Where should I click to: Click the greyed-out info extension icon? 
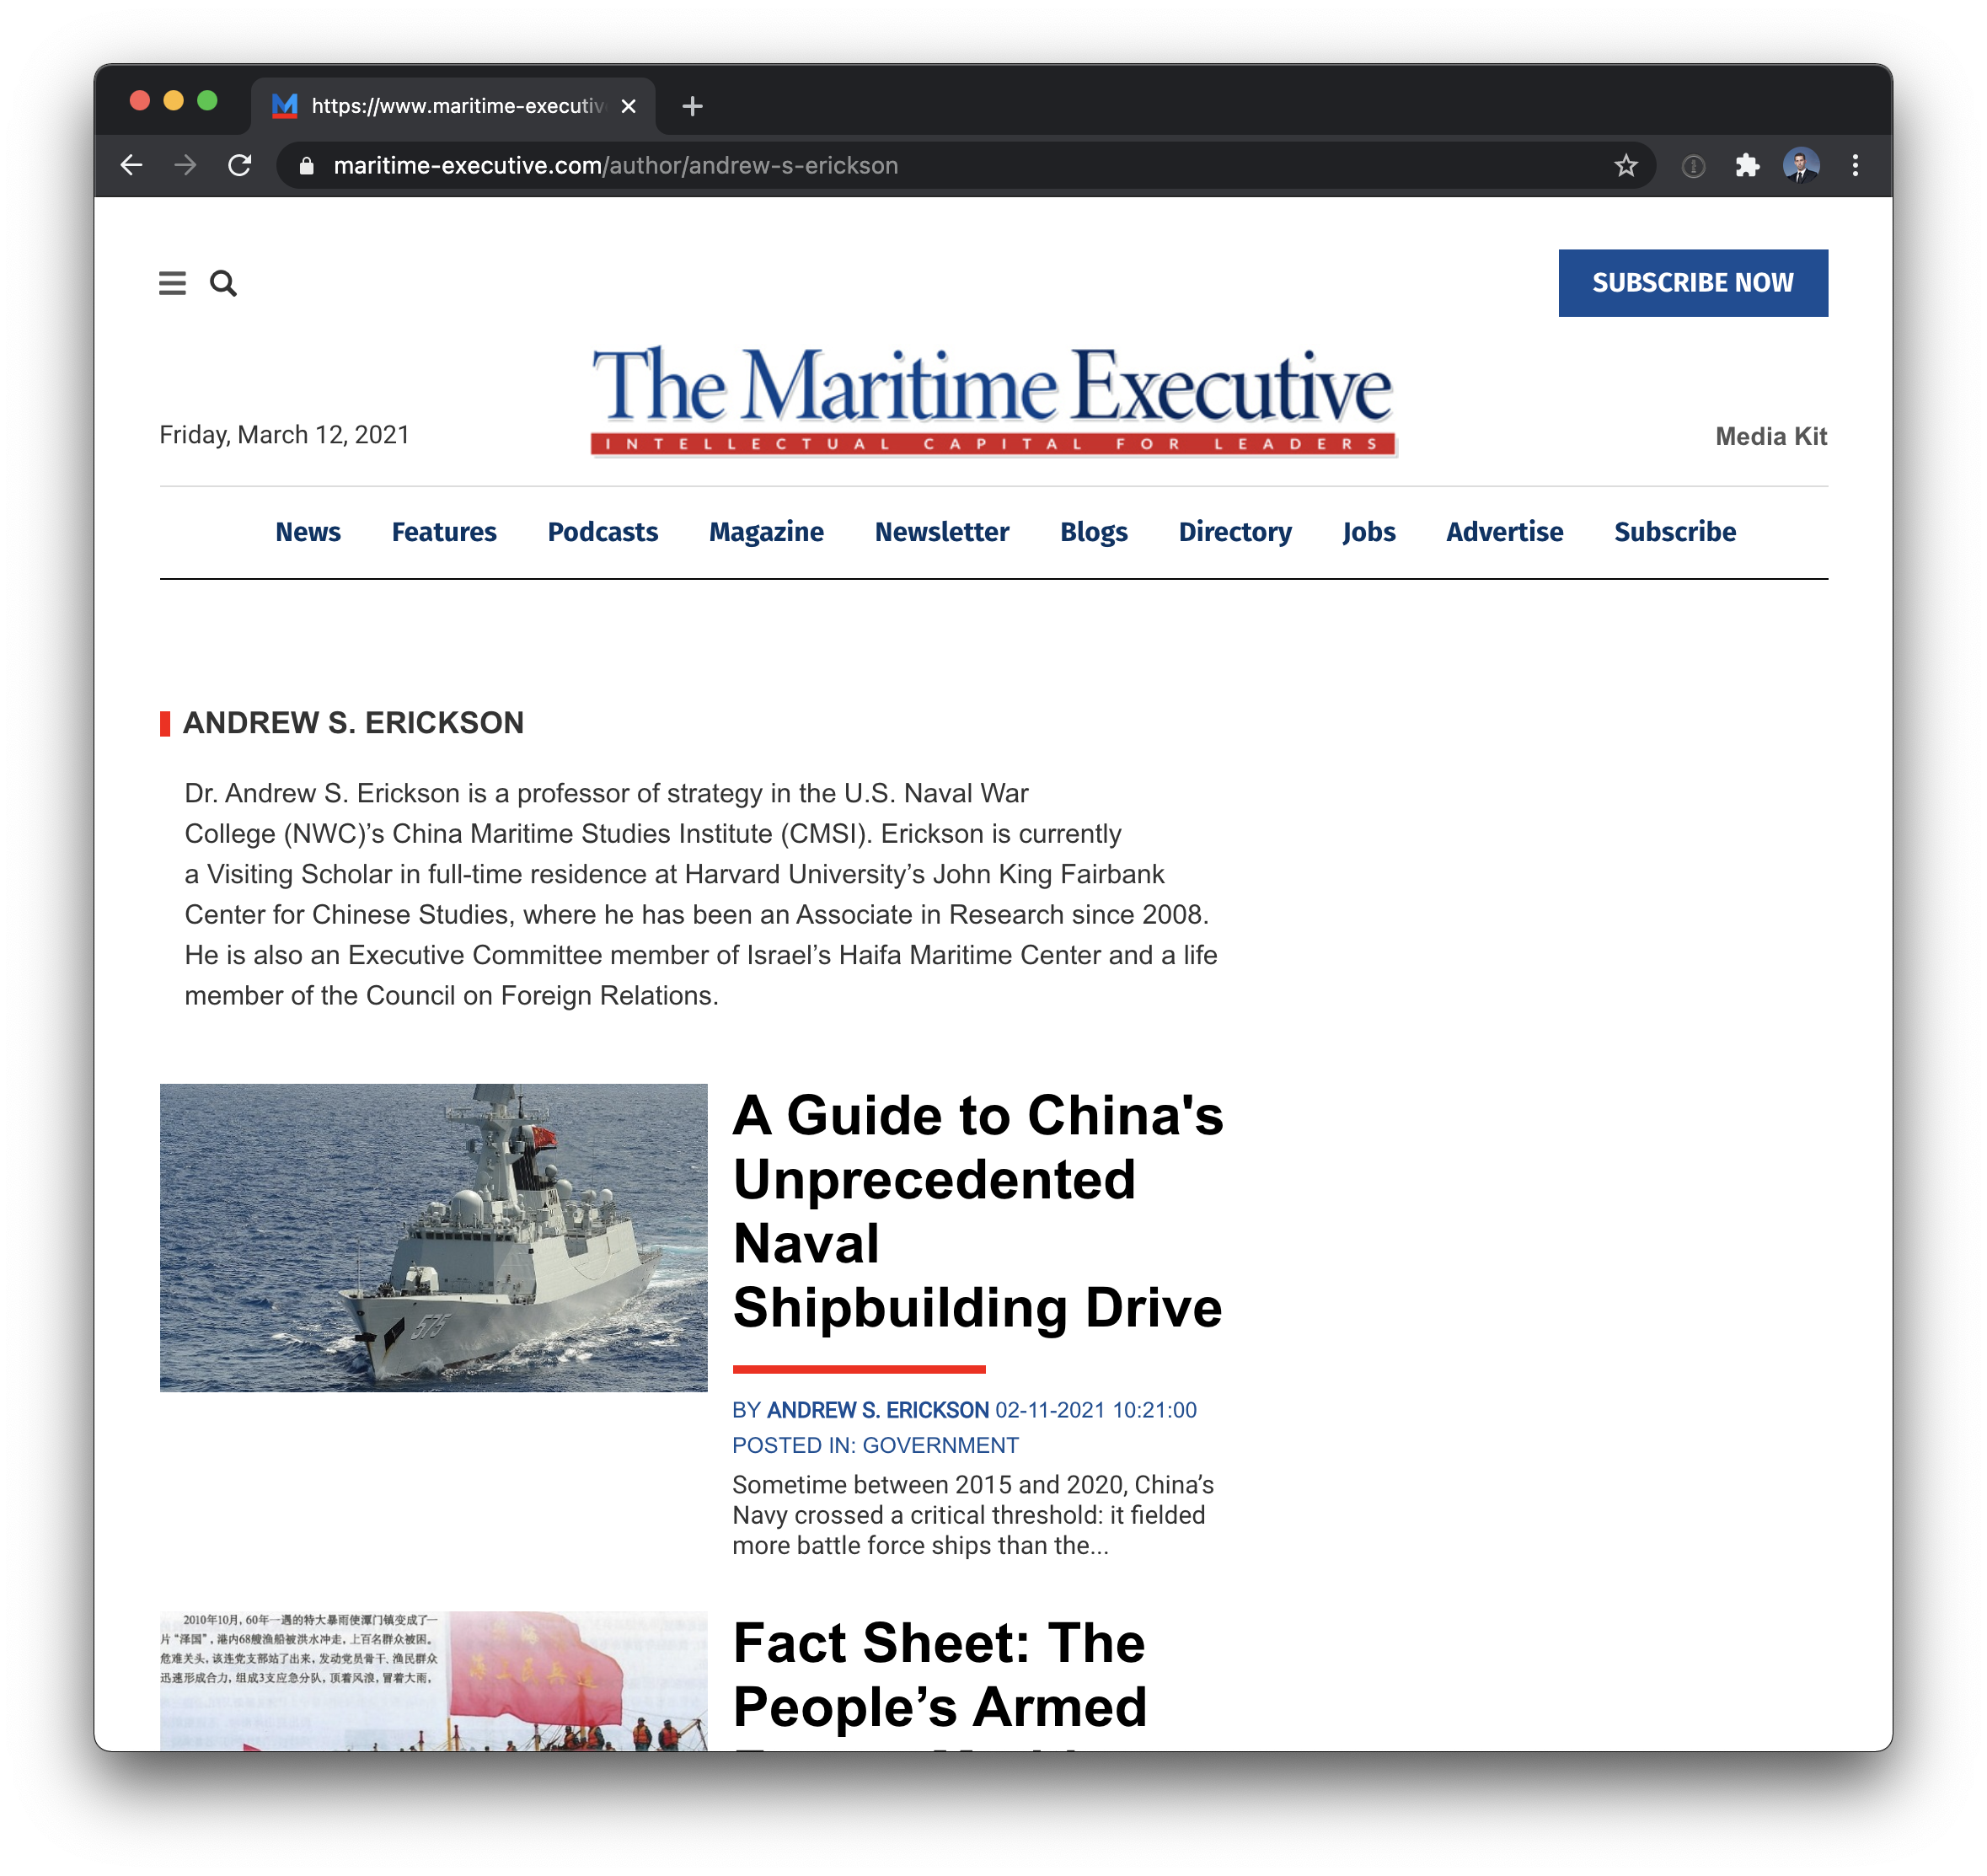(1692, 166)
